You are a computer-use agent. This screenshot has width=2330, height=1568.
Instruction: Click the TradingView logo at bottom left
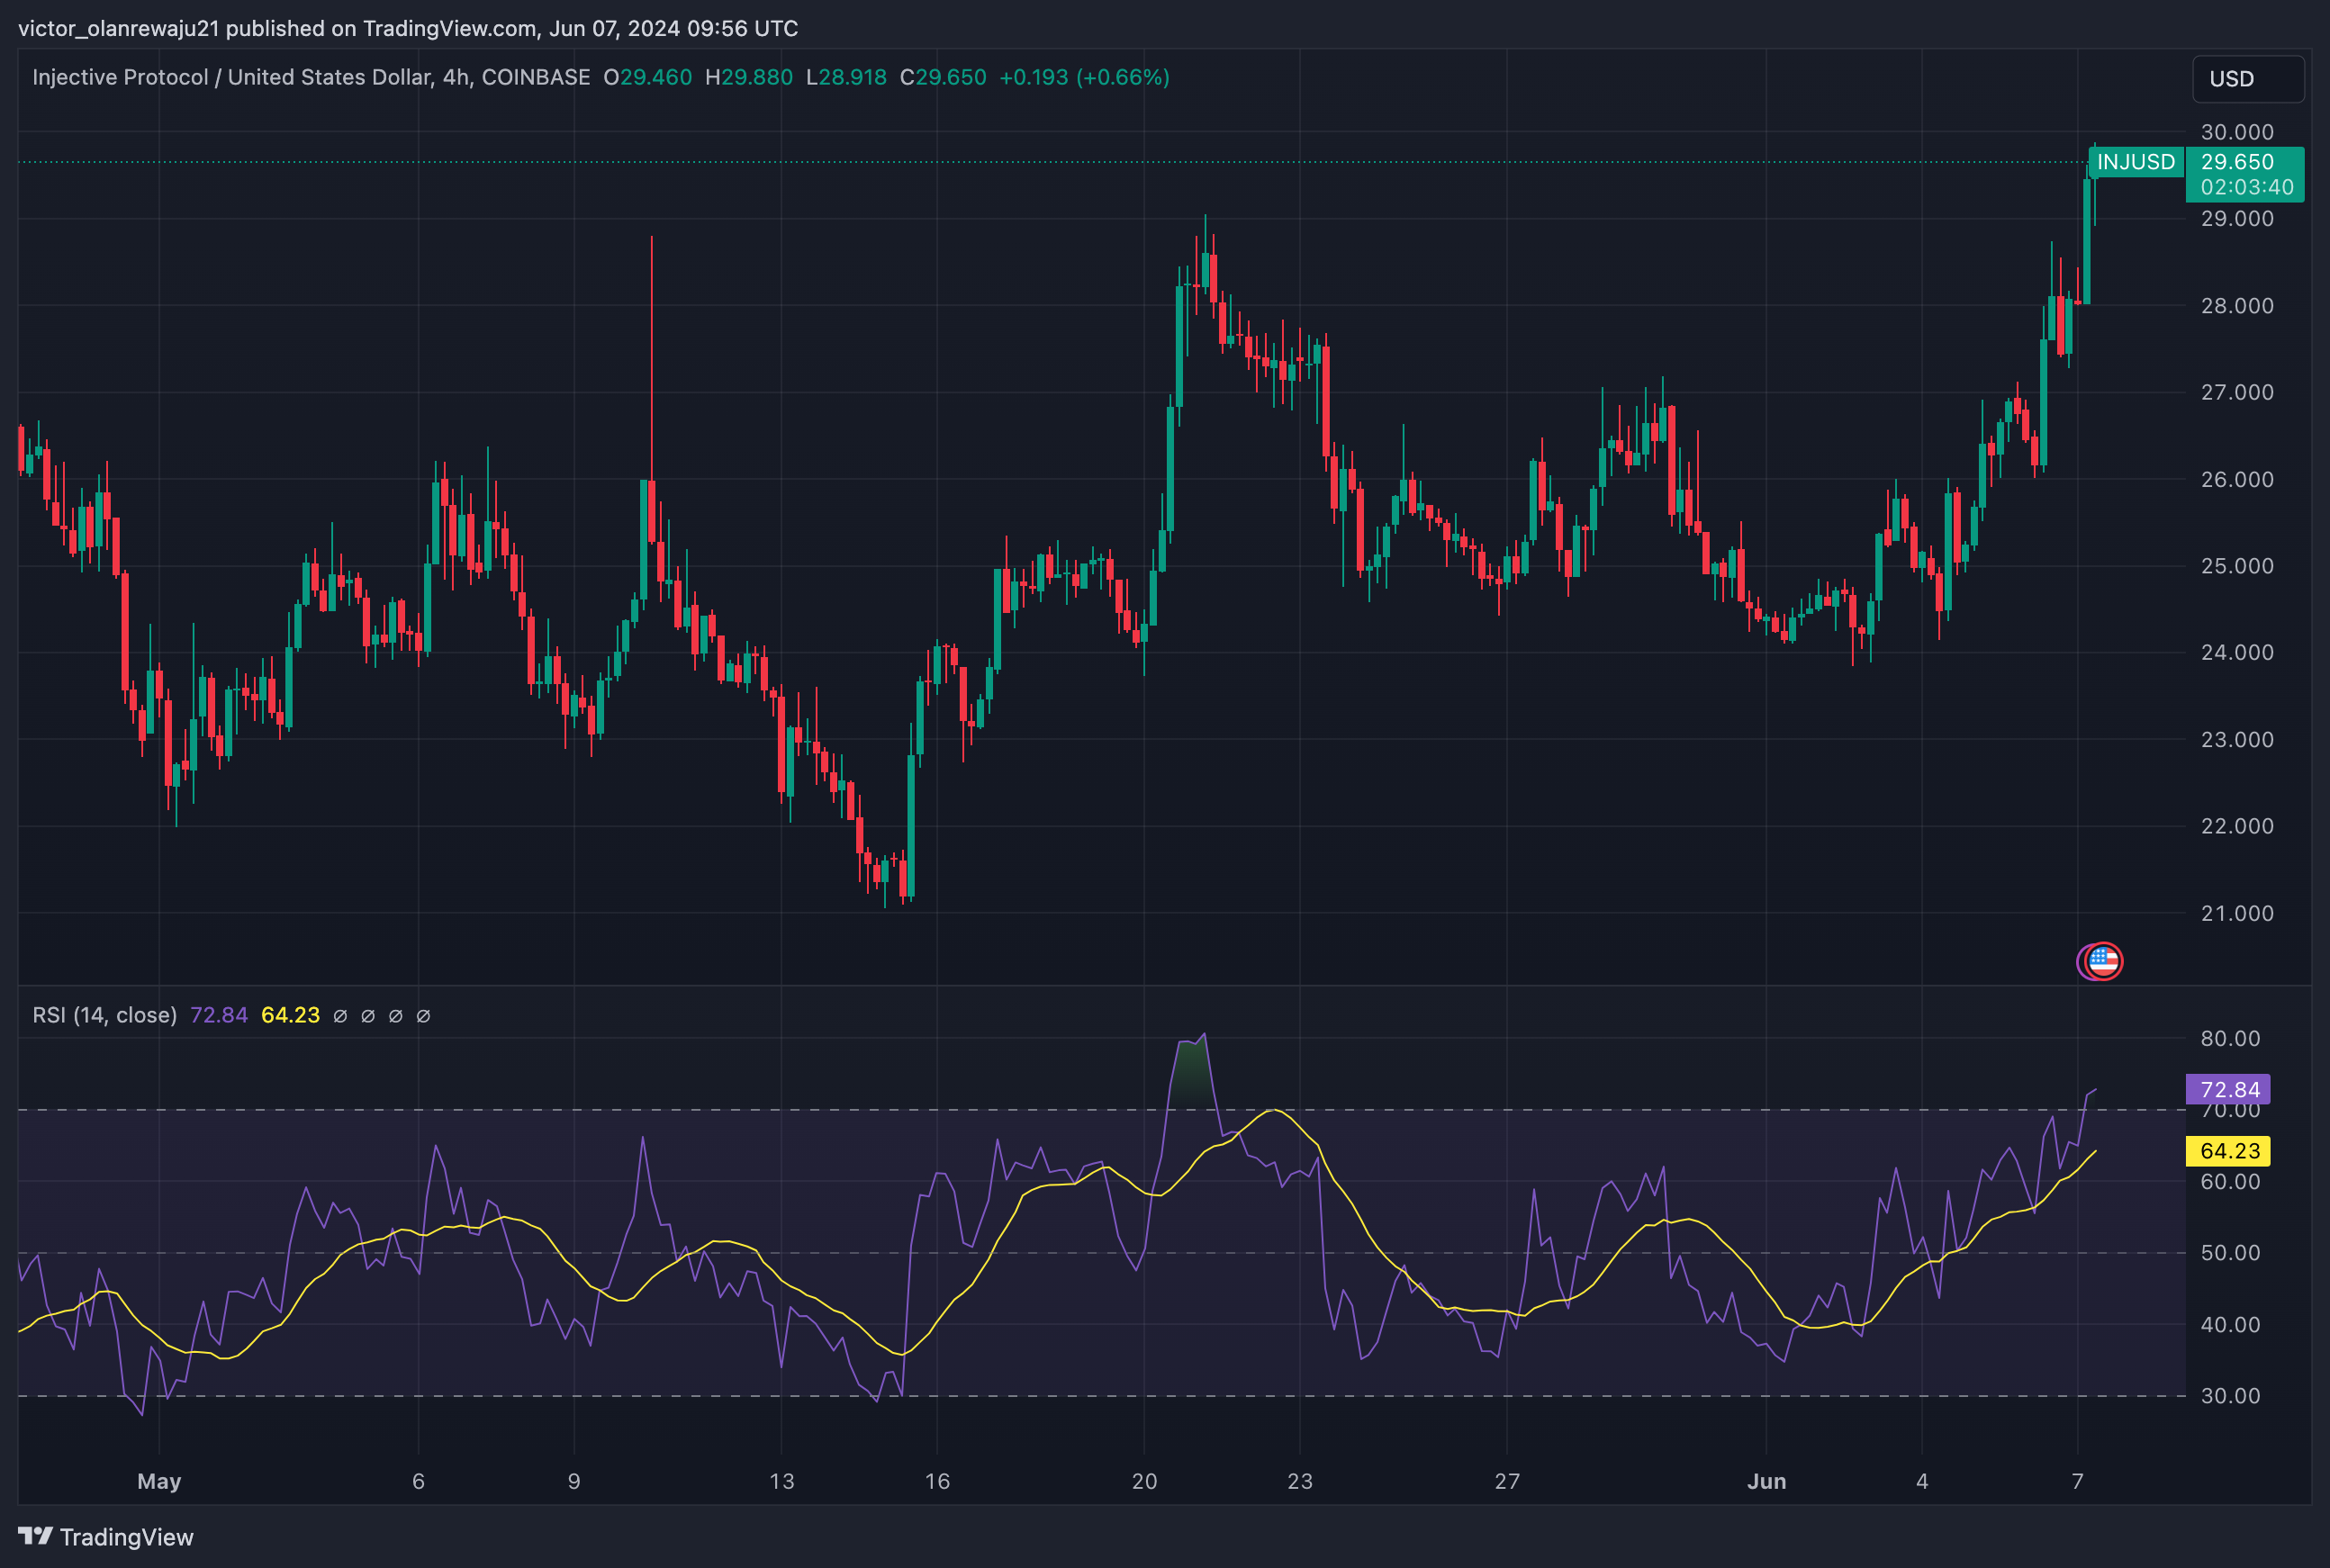[106, 1536]
